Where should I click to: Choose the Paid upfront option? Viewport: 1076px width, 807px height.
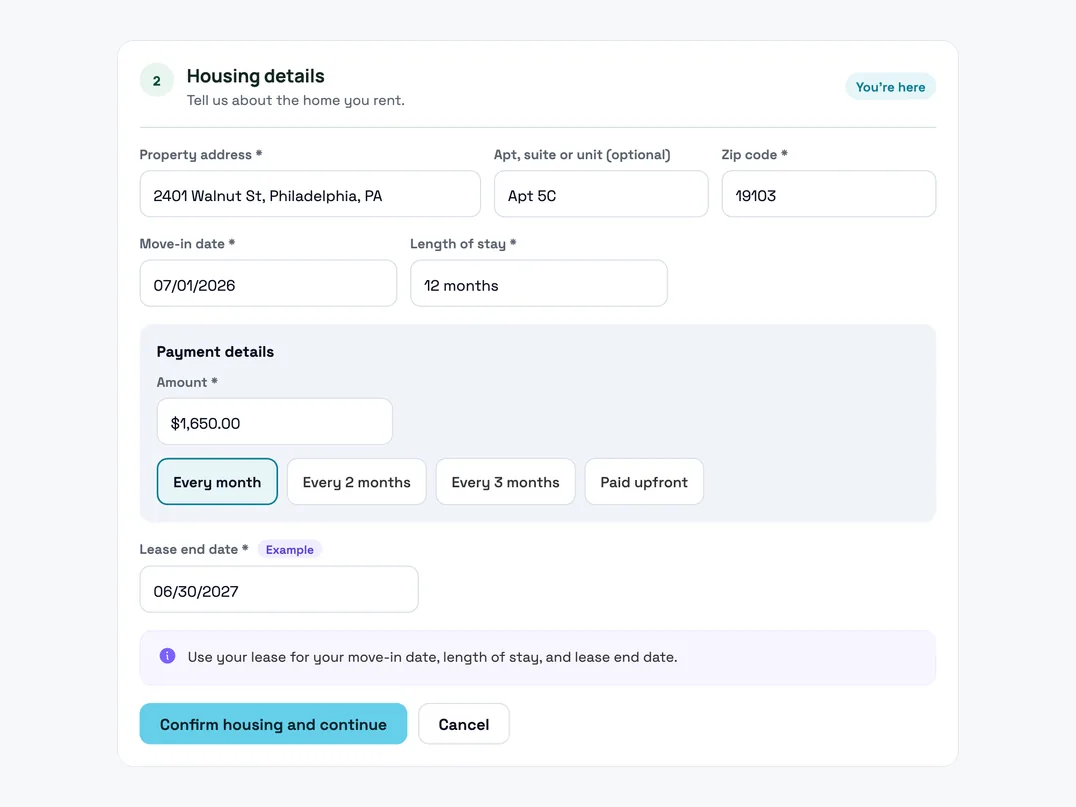click(x=644, y=482)
